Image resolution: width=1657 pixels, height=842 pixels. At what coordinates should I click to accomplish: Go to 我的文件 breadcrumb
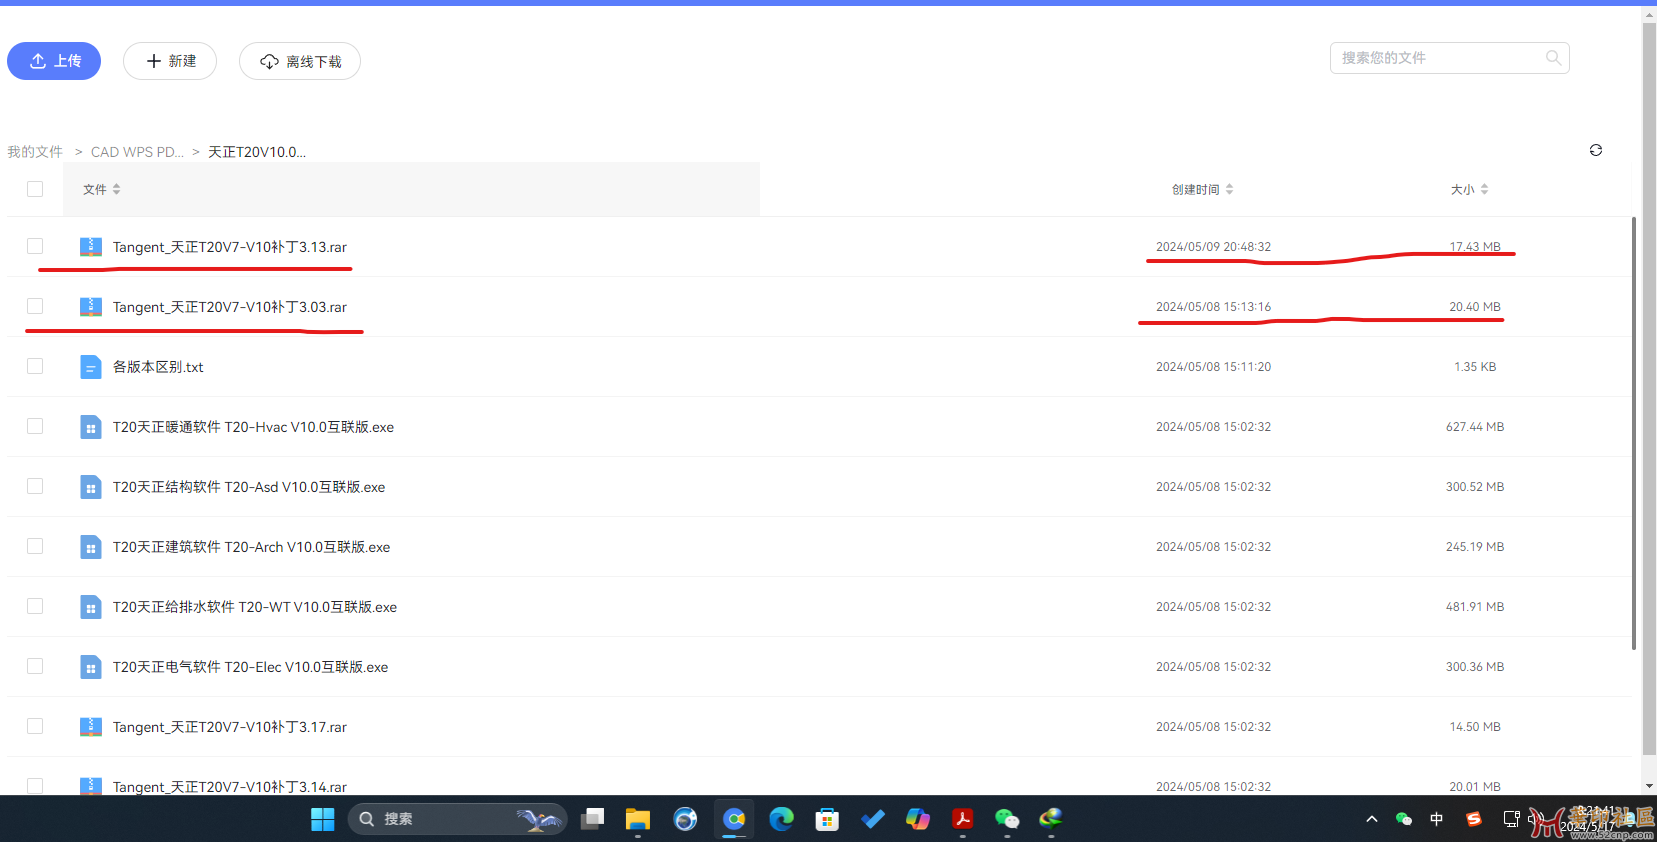[x=35, y=152]
